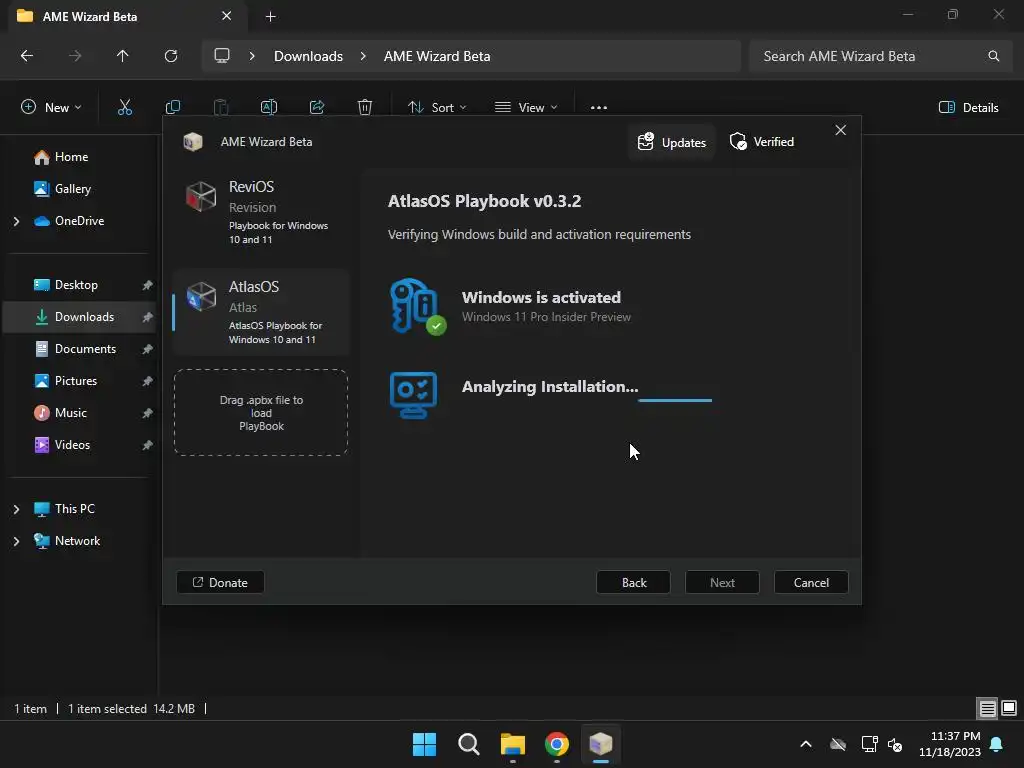Click the Rename icon in Explorer toolbar

tap(269, 107)
